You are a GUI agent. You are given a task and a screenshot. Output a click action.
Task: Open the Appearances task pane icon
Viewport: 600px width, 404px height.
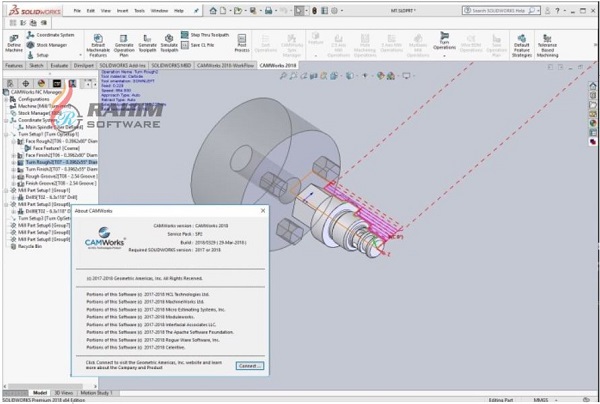593,123
